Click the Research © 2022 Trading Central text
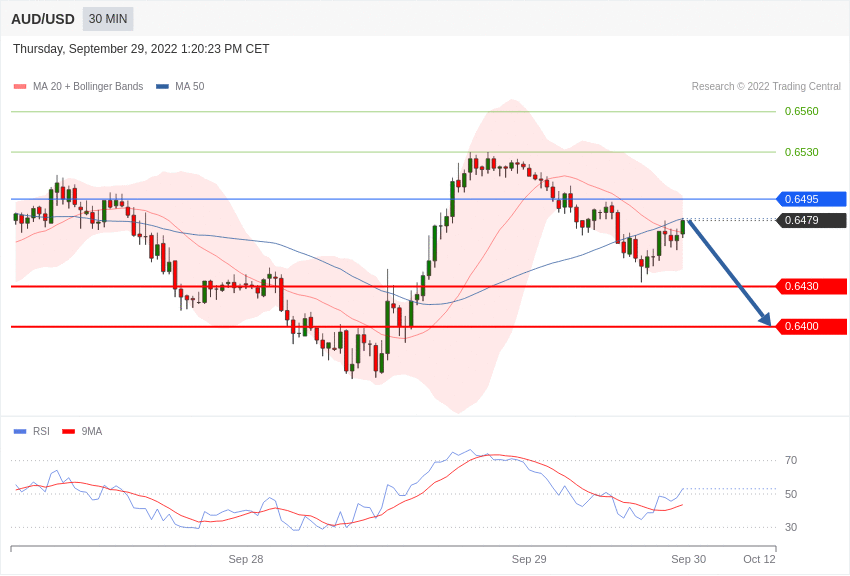Image resolution: width=850 pixels, height=576 pixels. point(766,86)
